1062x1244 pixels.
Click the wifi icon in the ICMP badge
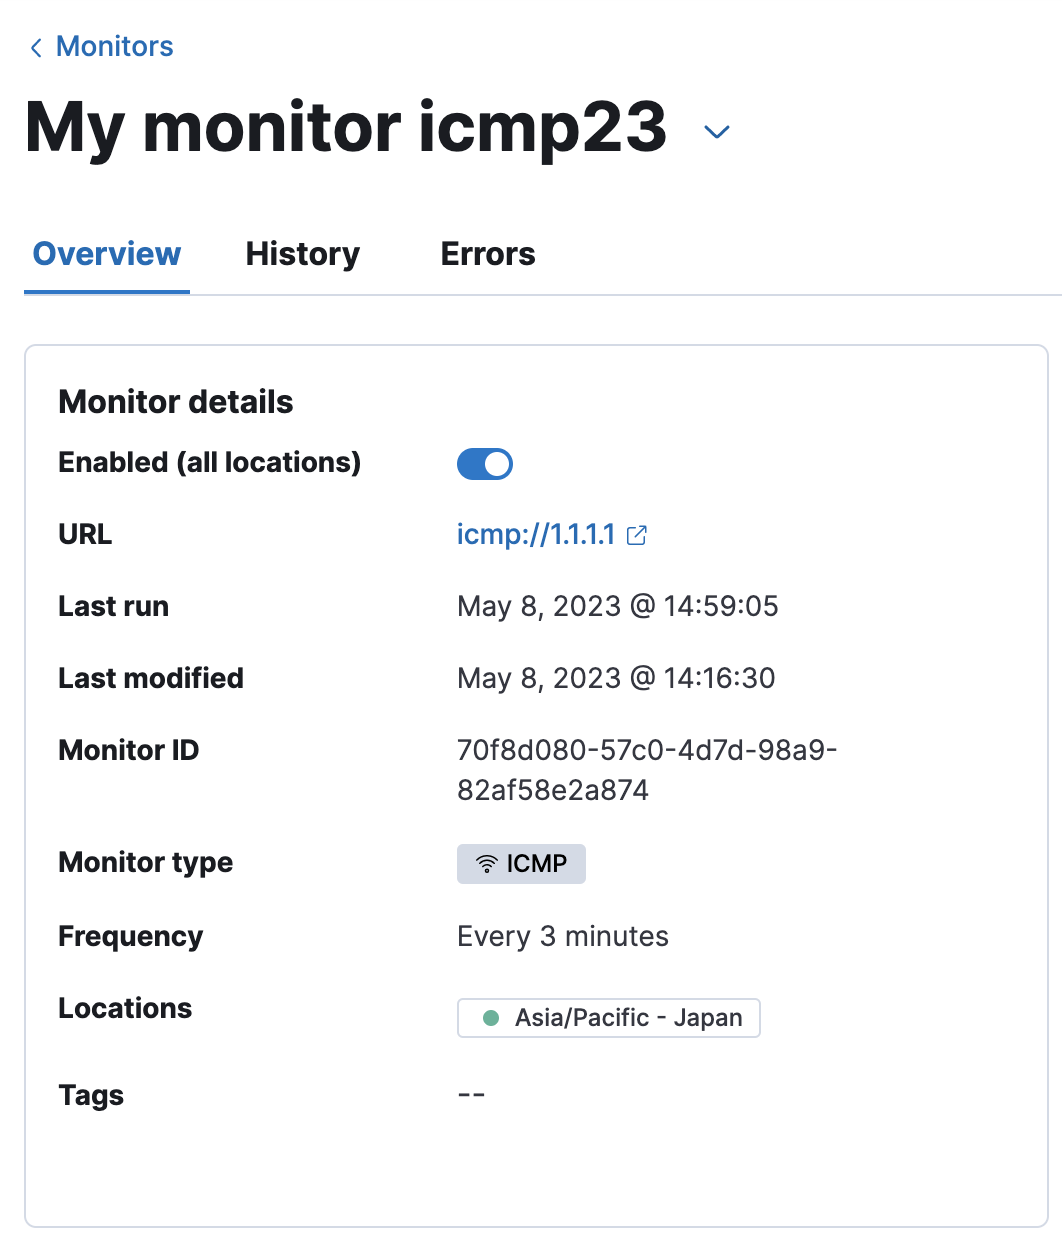[486, 864]
